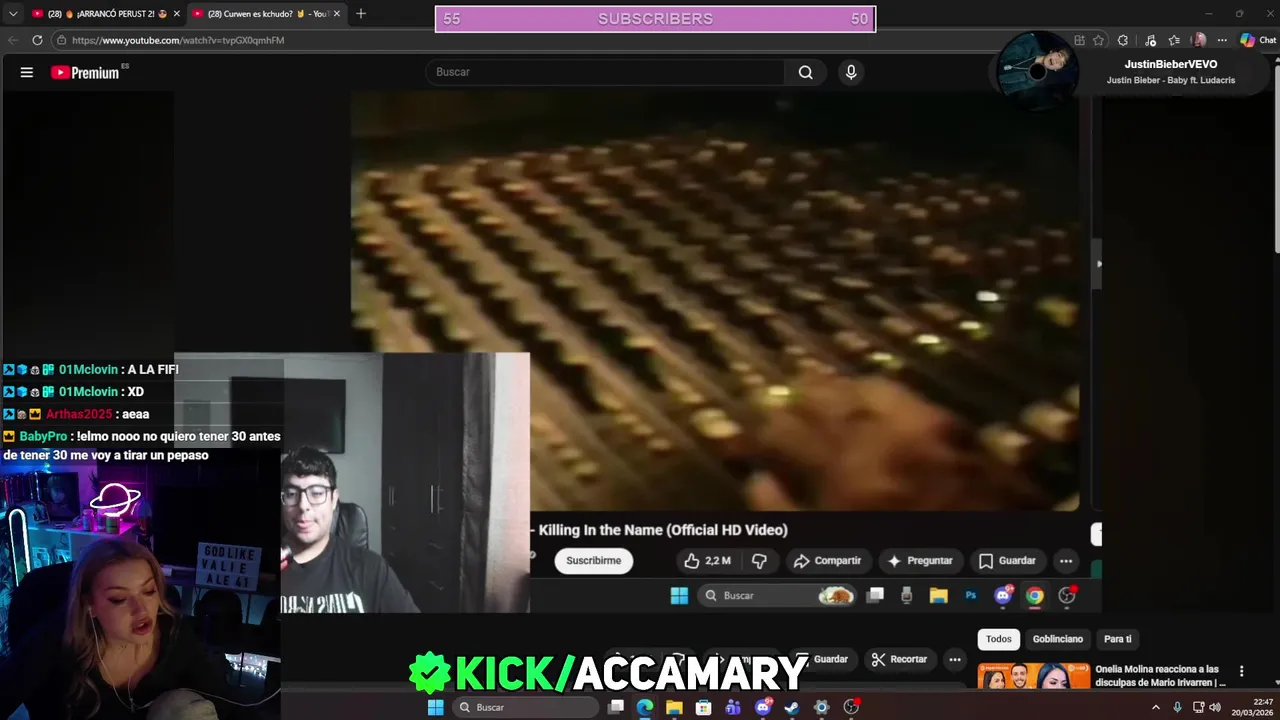Select the Todos filter chip

point(999,639)
